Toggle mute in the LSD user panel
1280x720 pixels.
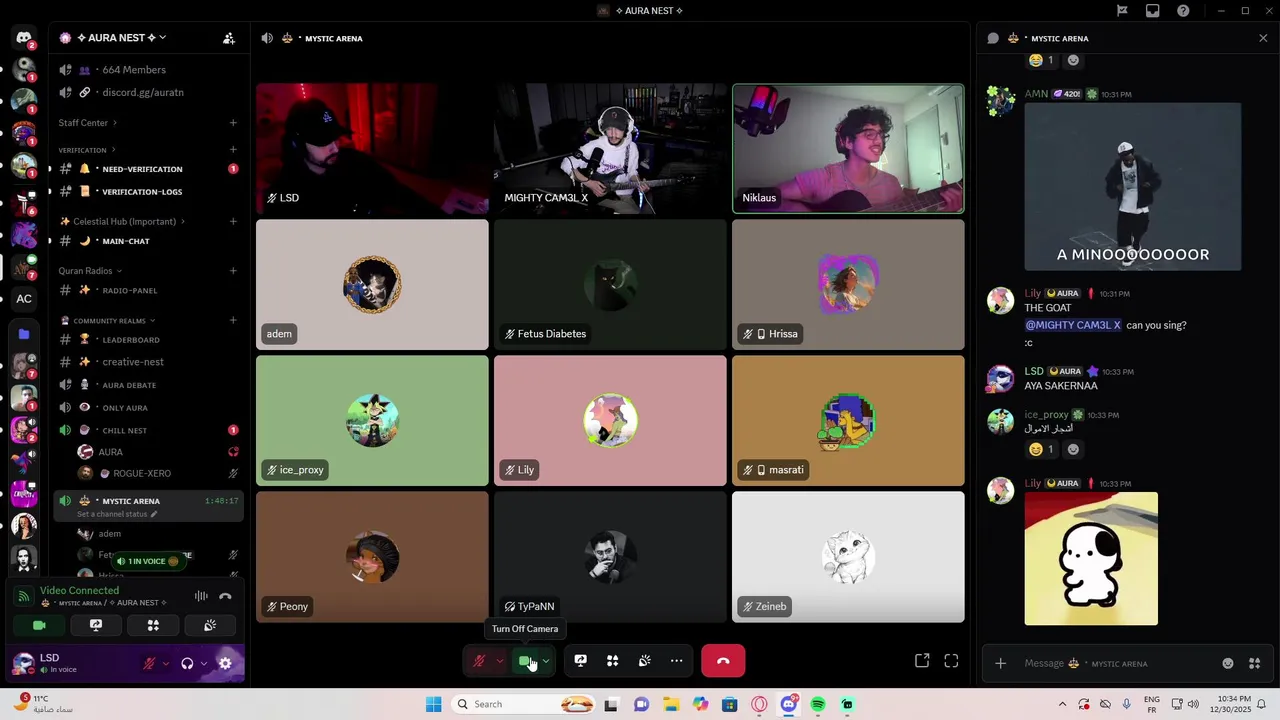(148, 663)
